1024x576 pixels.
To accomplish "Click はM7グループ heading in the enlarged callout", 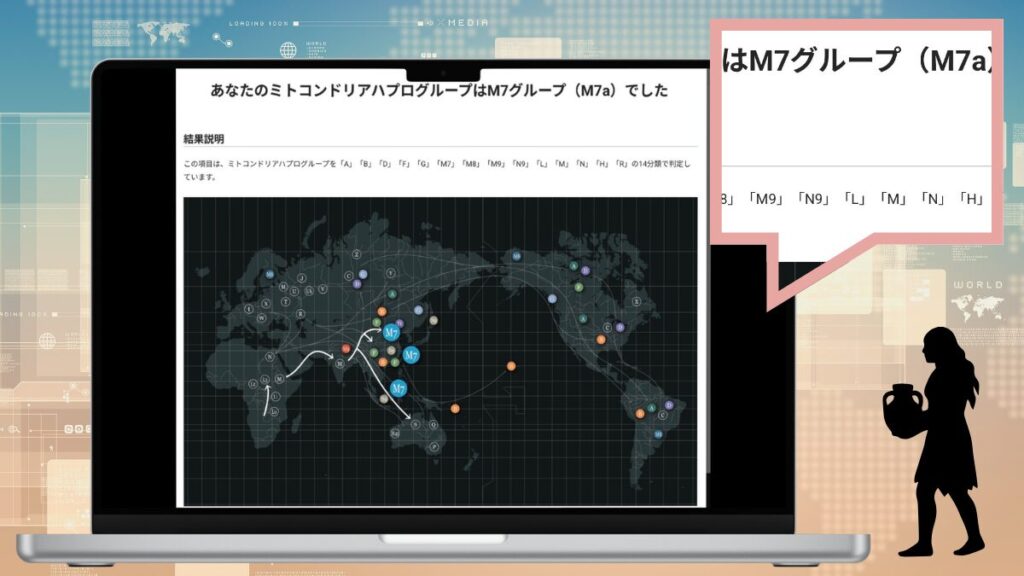I will [x=857, y=60].
